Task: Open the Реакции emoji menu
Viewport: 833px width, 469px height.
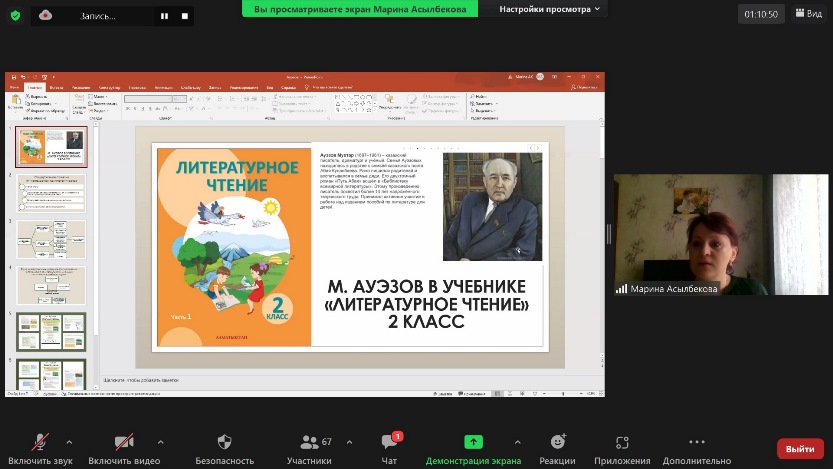Action: [x=557, y=443]
